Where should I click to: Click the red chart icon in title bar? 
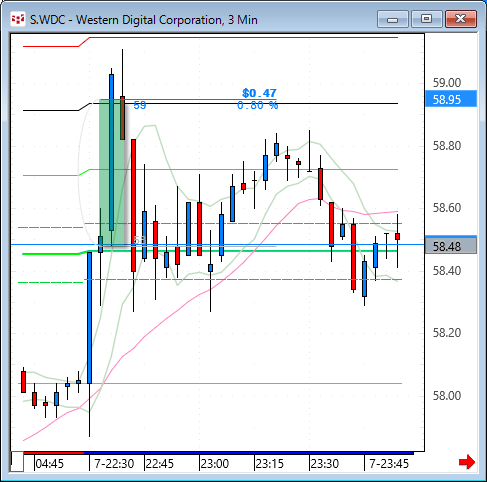tap(18, 20)
